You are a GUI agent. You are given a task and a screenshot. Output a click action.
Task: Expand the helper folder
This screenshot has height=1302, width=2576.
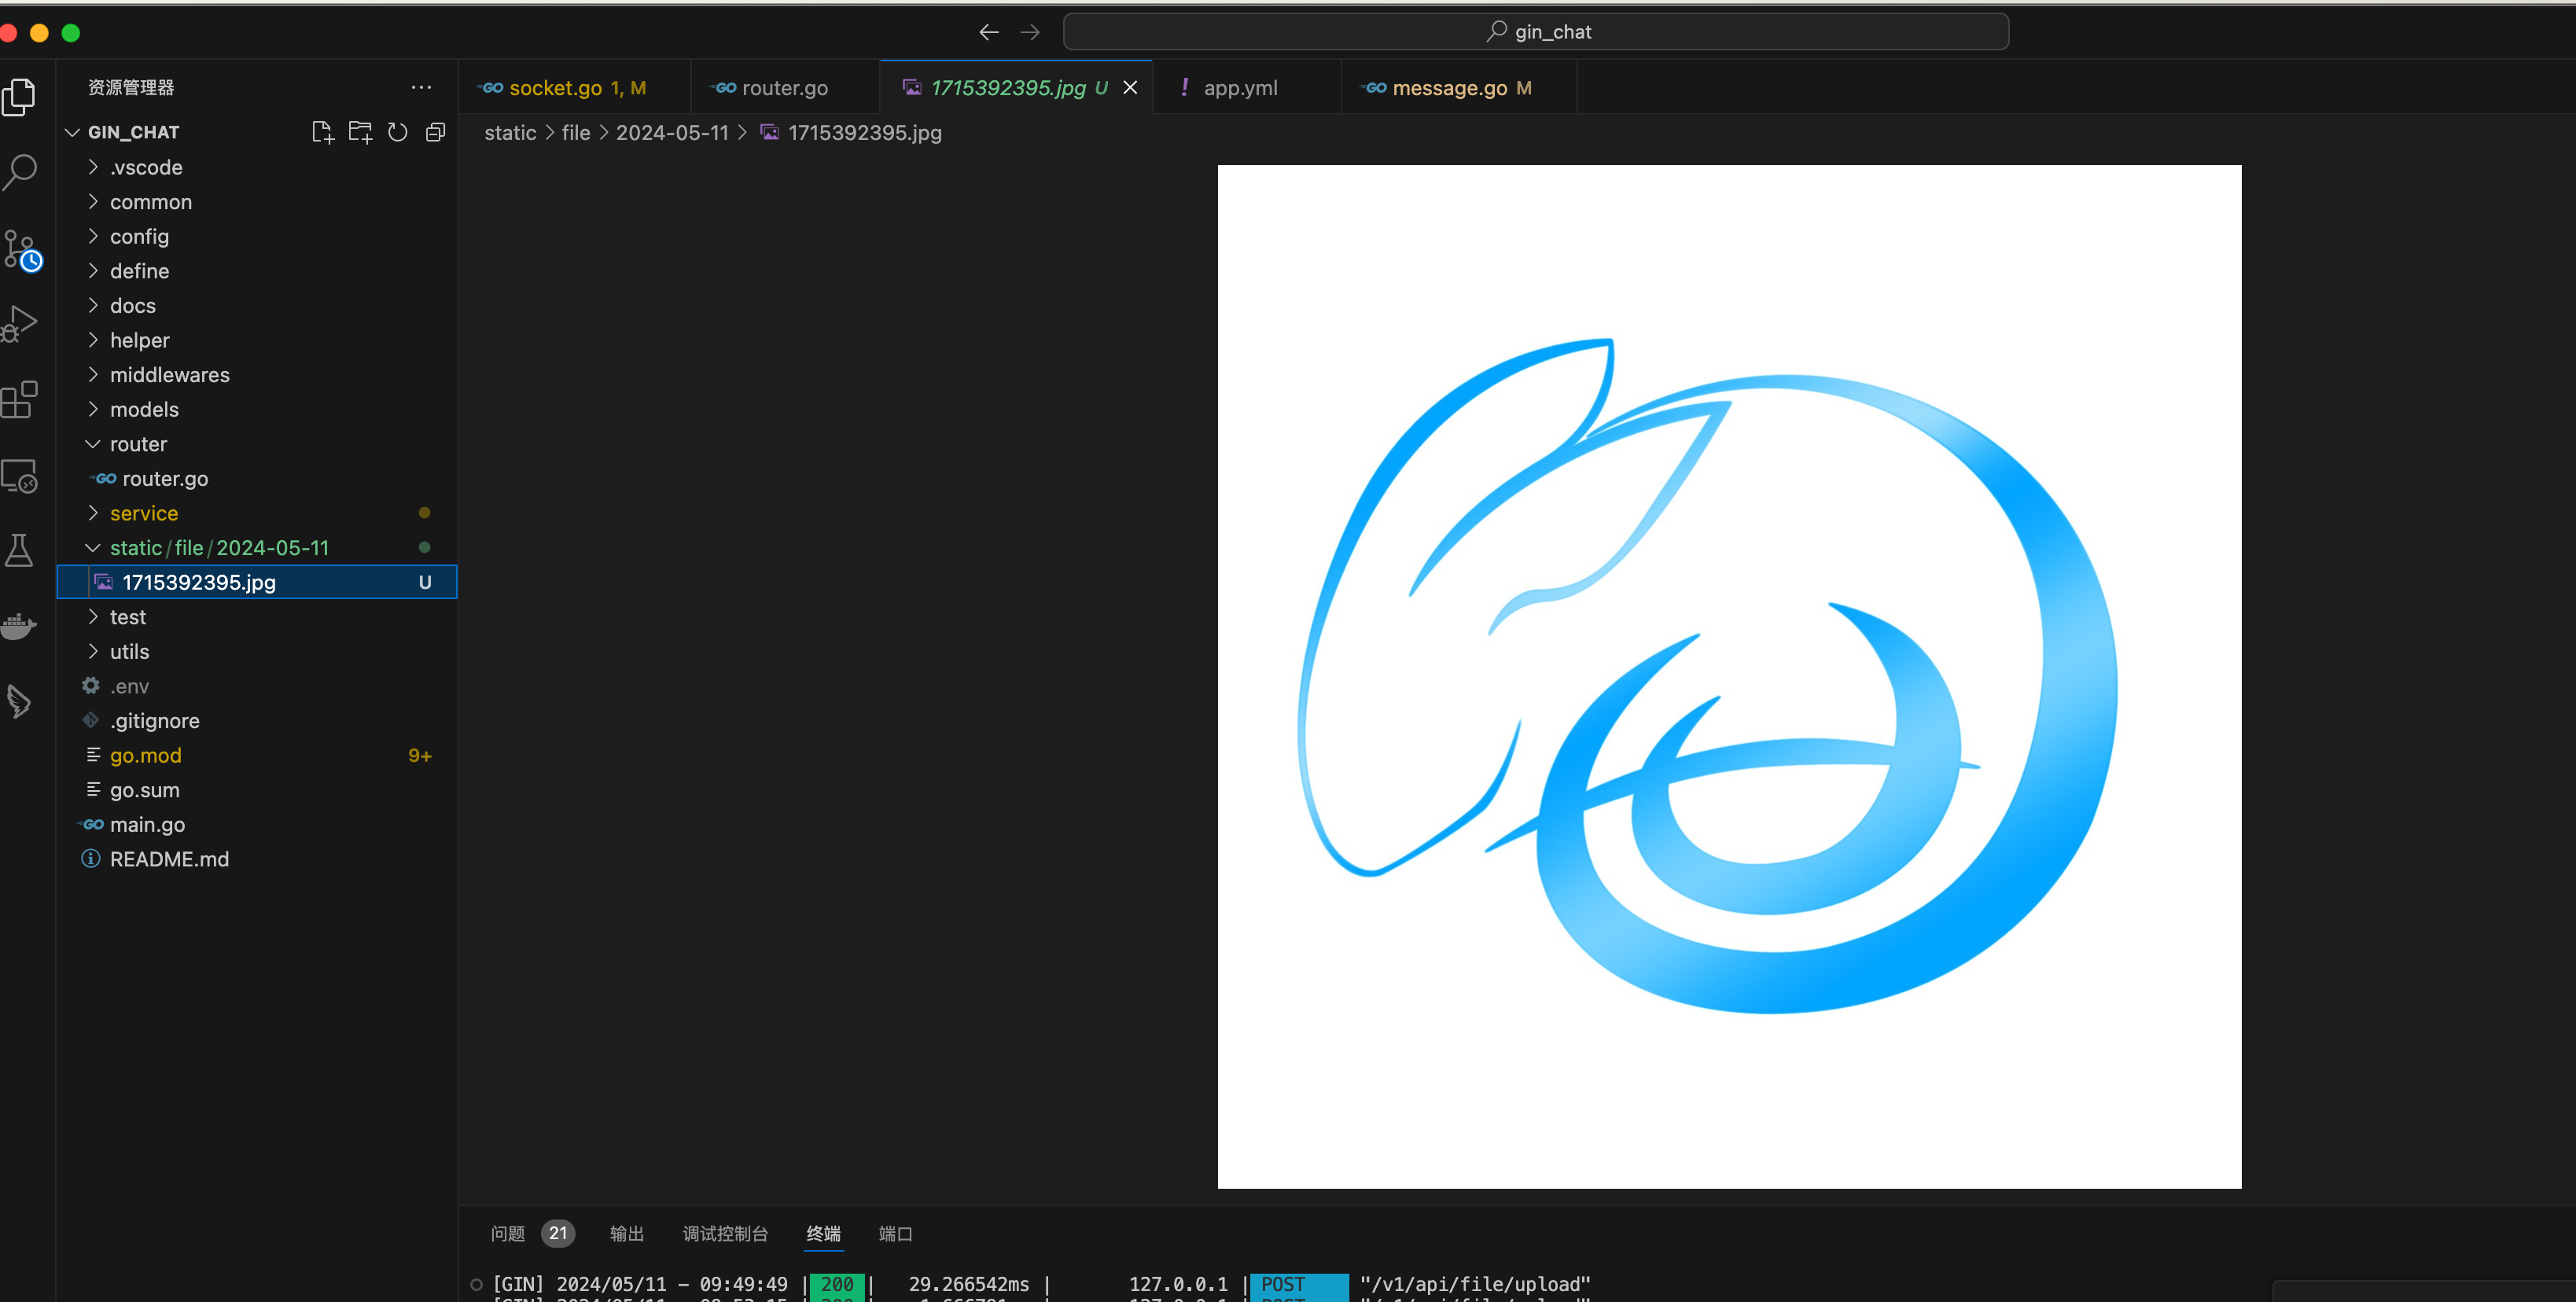coord(257,340)
